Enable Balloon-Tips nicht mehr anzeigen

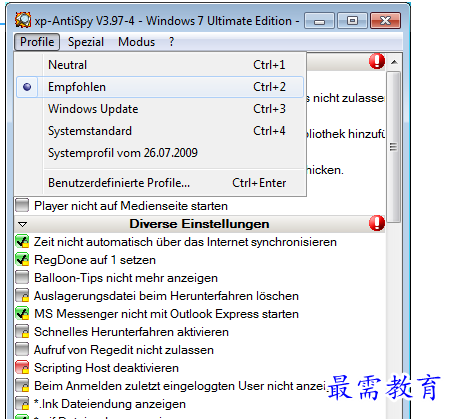point(22,277)
